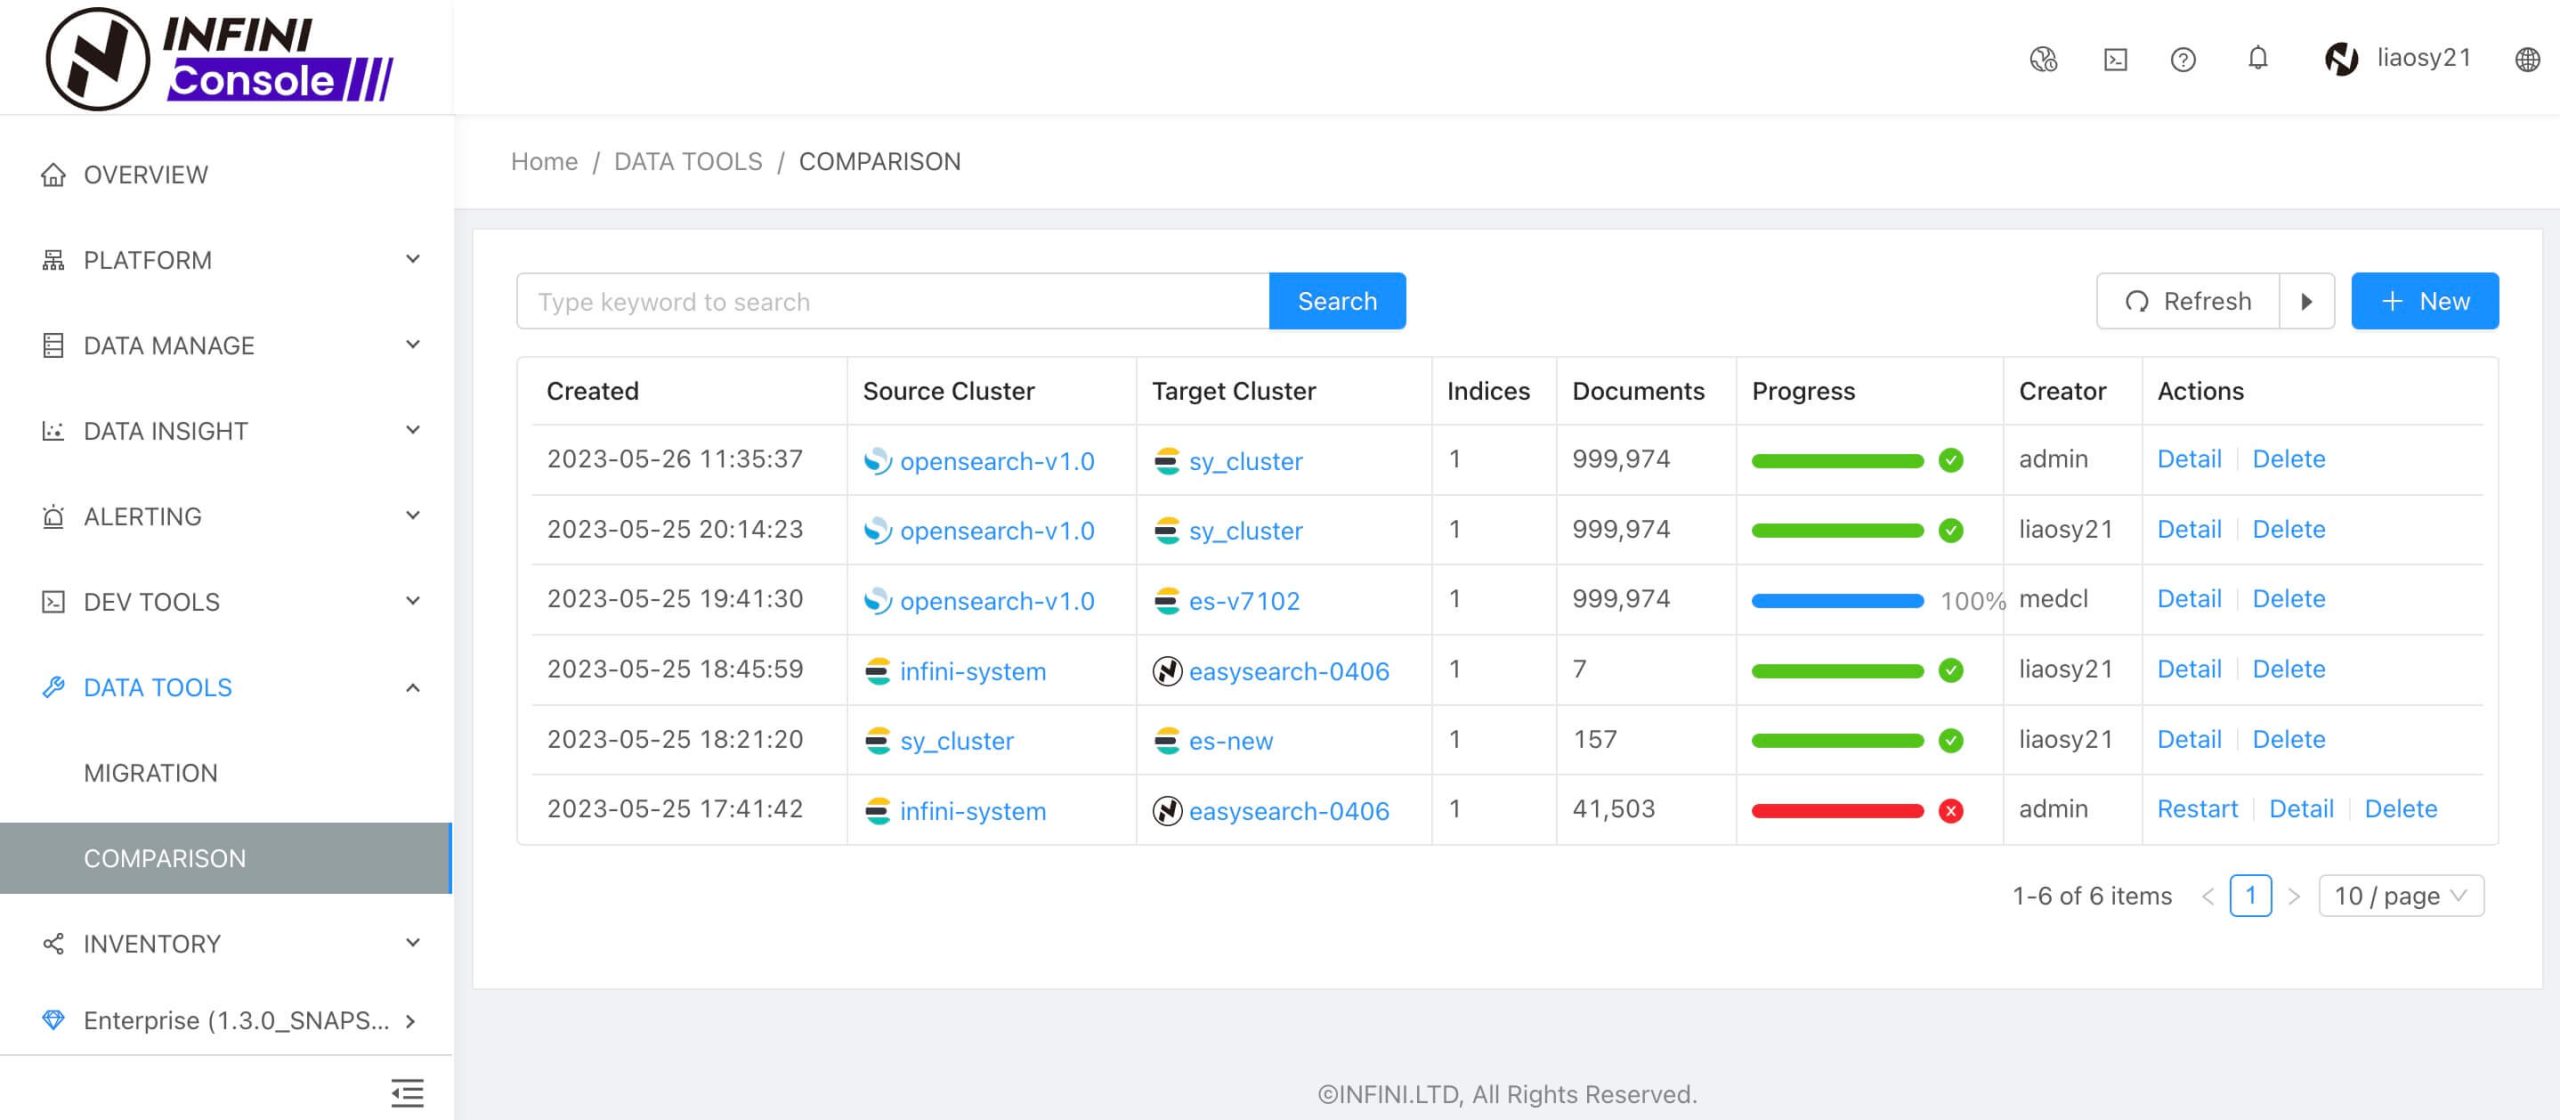
Task: Open the command terminal icon in header
Action: pos(2115,60)
